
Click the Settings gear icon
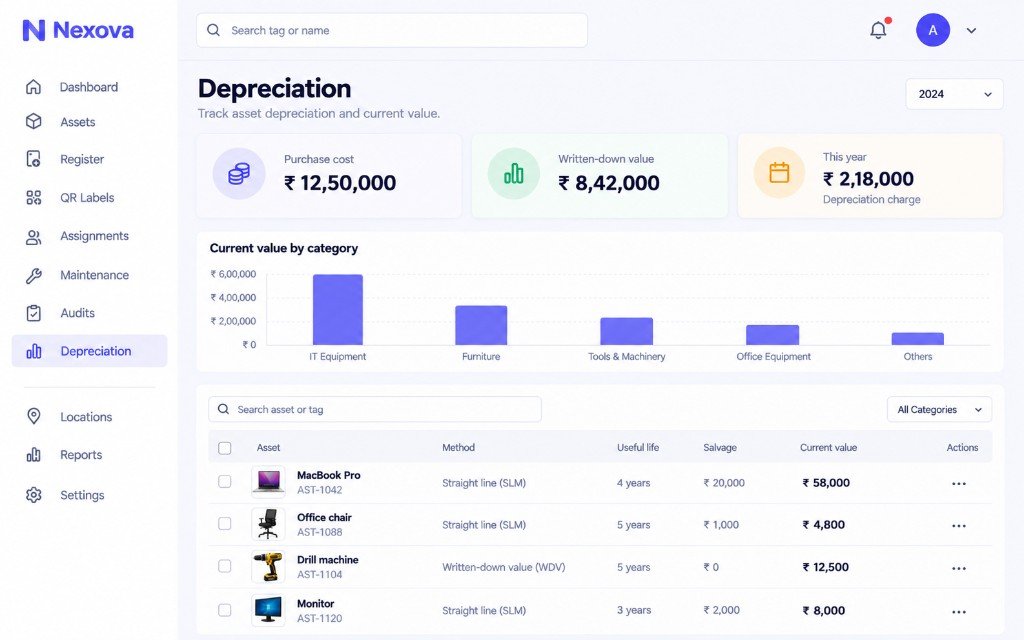[34, 494]
